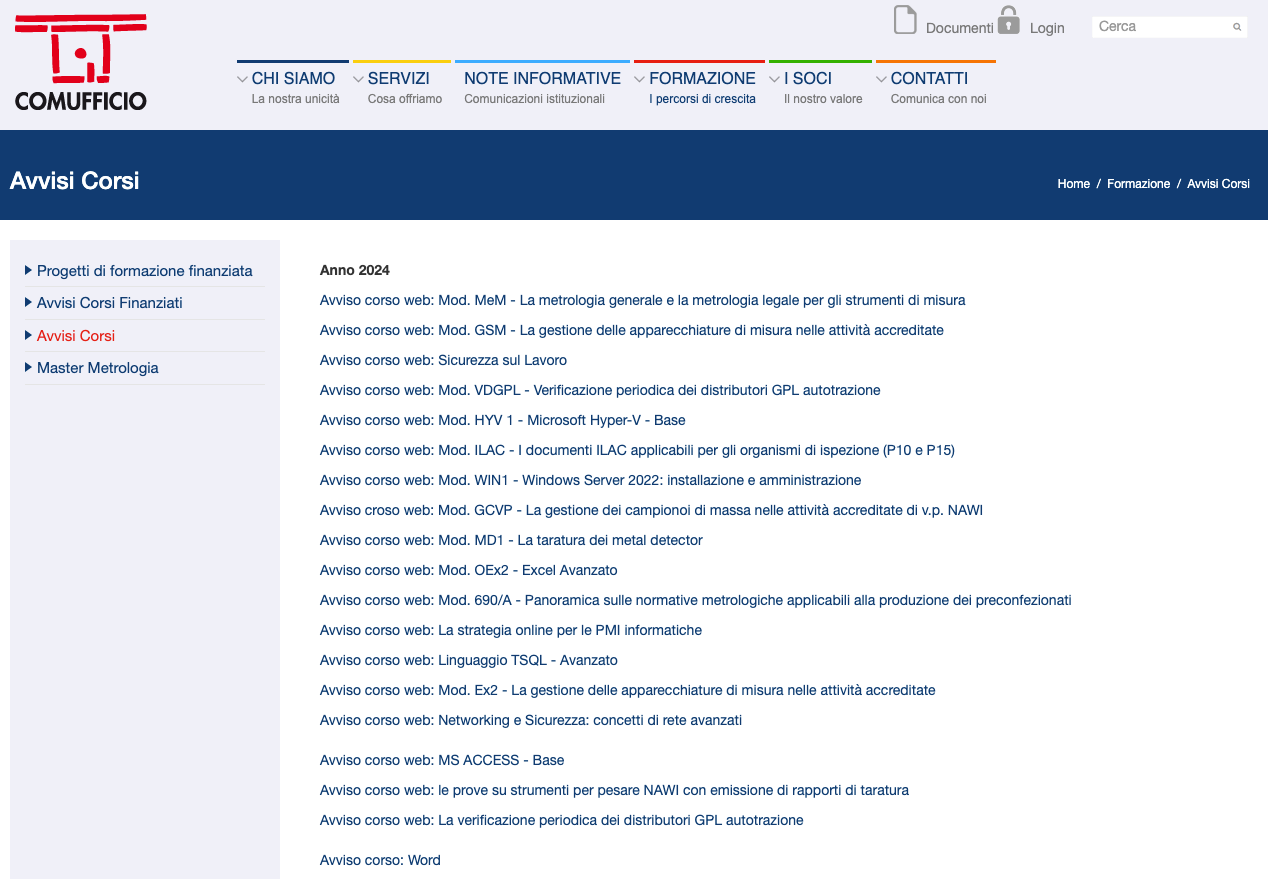This screenshot has width=1268, height=879.
Task: Click the Documenti link text
Action: [x=960, y=28]
